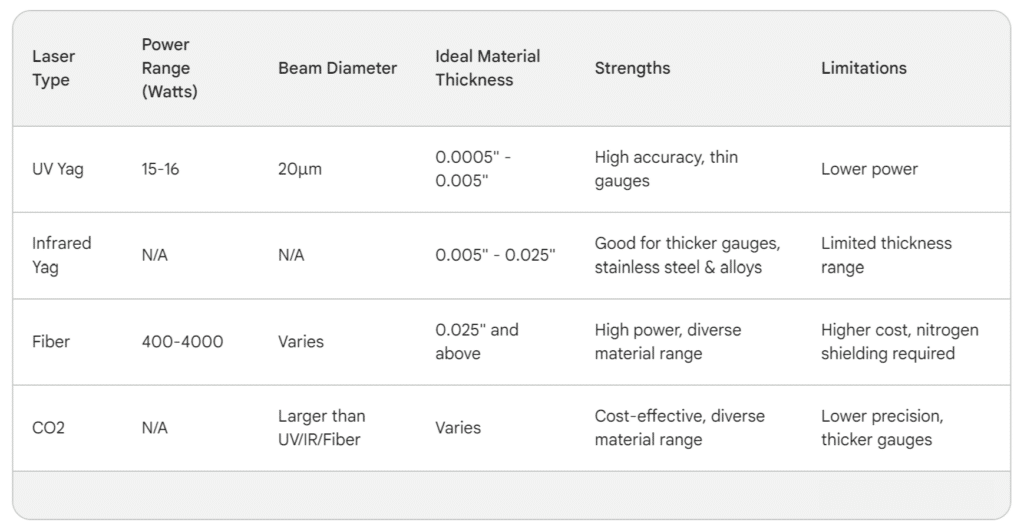Click the Limitations column header

[863, 68]
